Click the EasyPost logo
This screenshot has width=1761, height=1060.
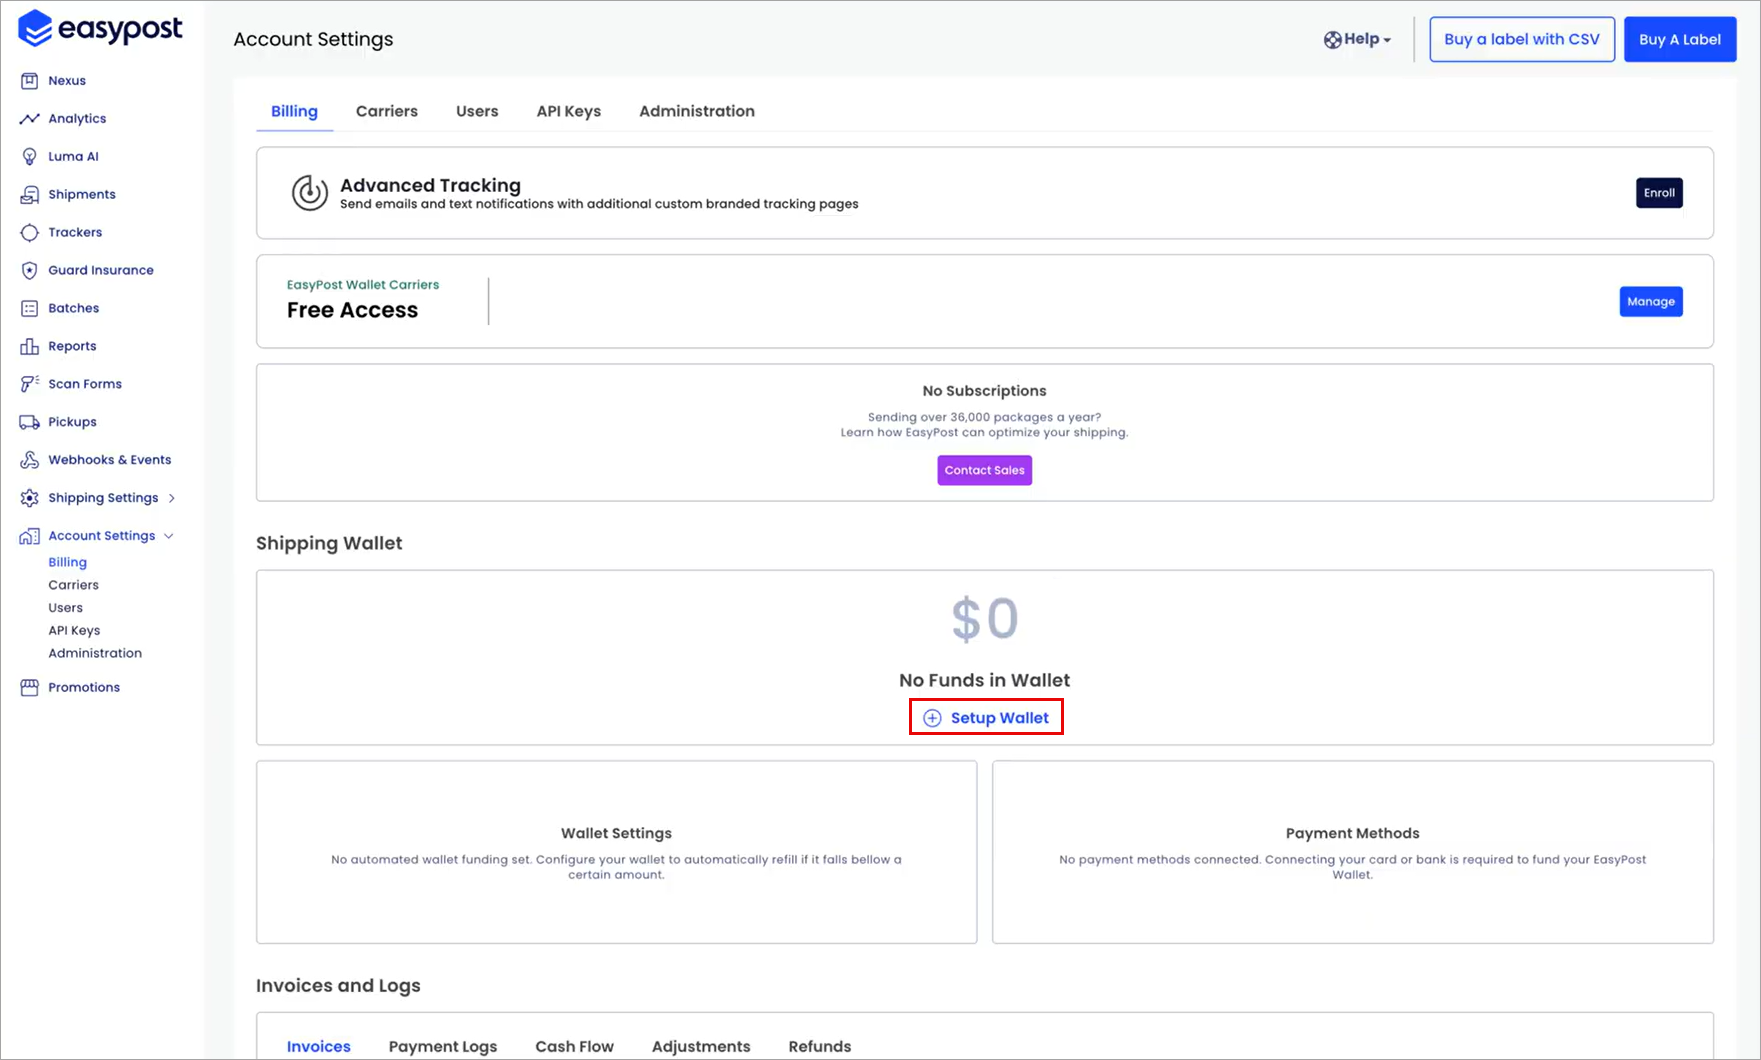pyautogui.click(x=100, y=29)
